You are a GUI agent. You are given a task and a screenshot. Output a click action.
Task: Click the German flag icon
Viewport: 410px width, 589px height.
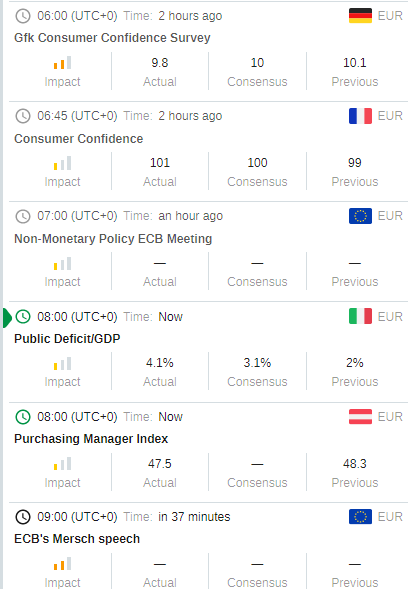360,16
